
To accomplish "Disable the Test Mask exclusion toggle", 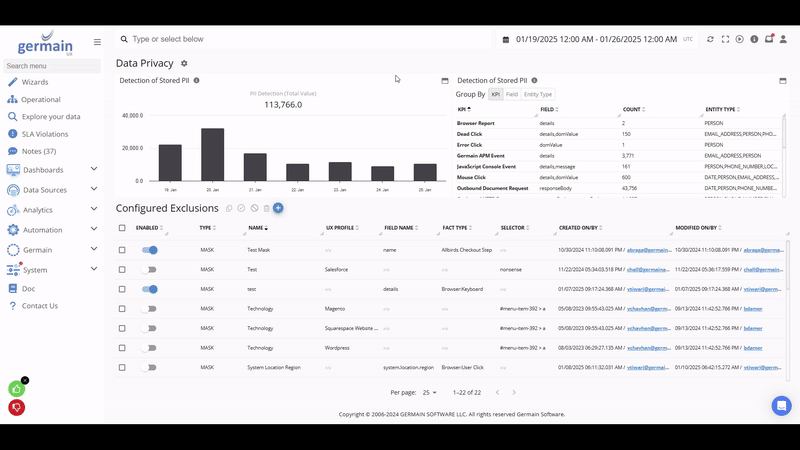I will click(150, 250).
